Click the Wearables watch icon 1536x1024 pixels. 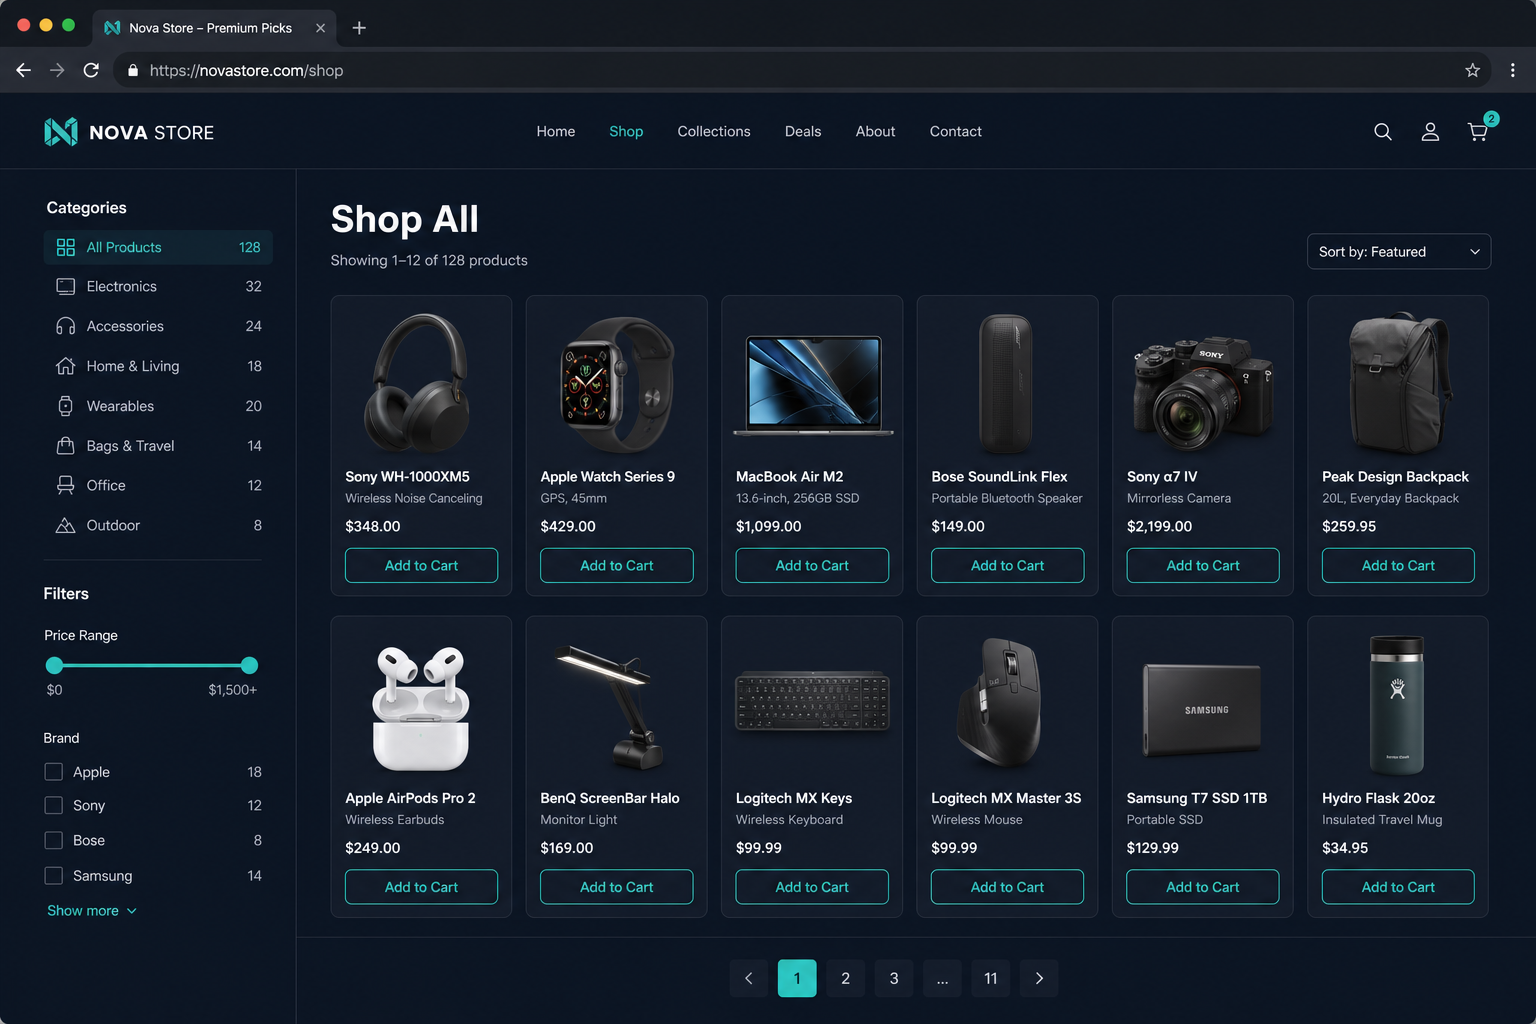[66, 406]
